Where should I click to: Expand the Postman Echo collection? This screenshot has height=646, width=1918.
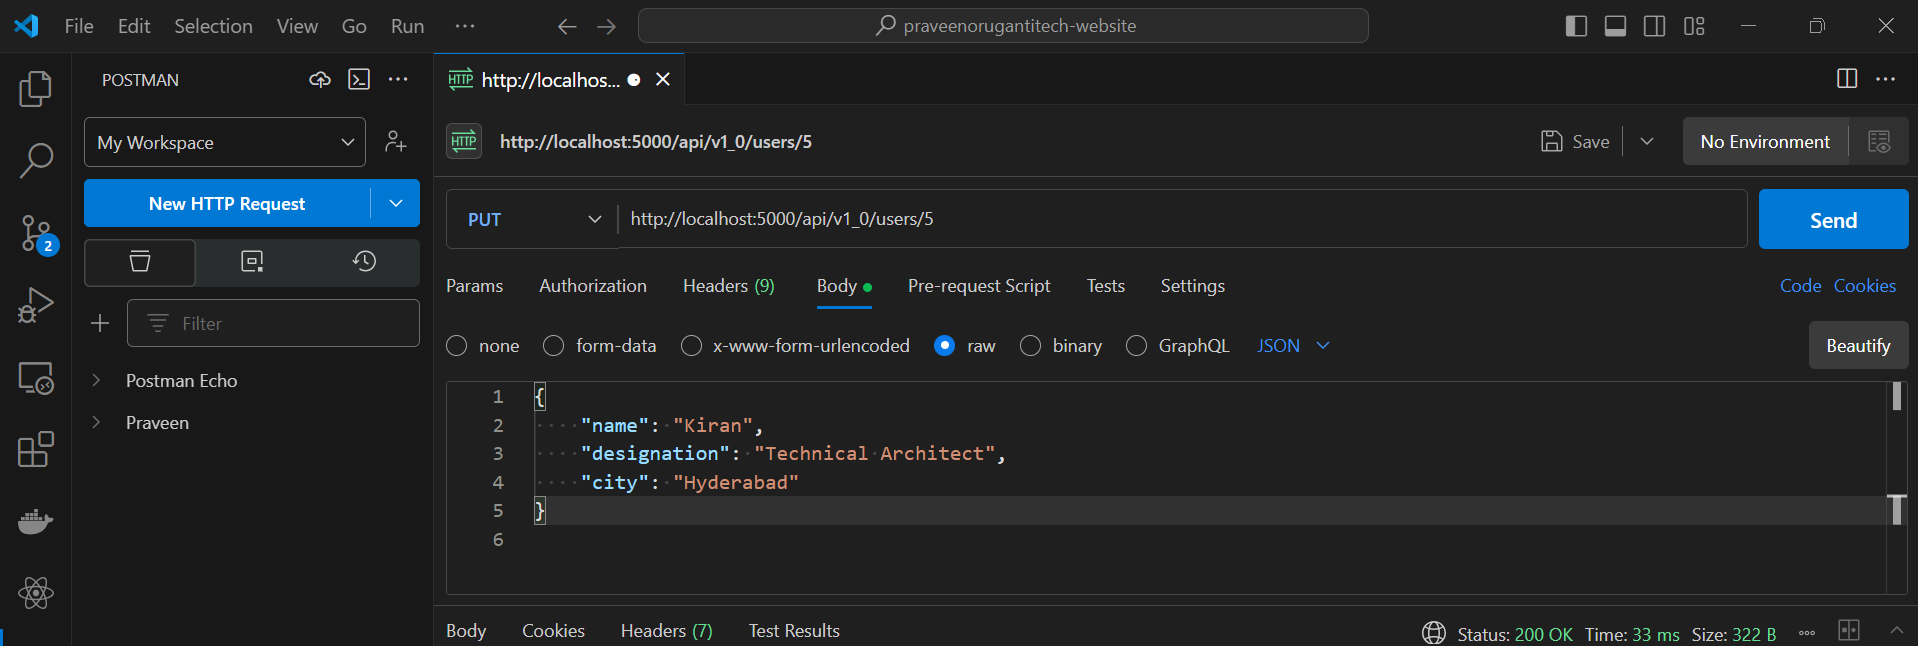[x=96, y=380]
